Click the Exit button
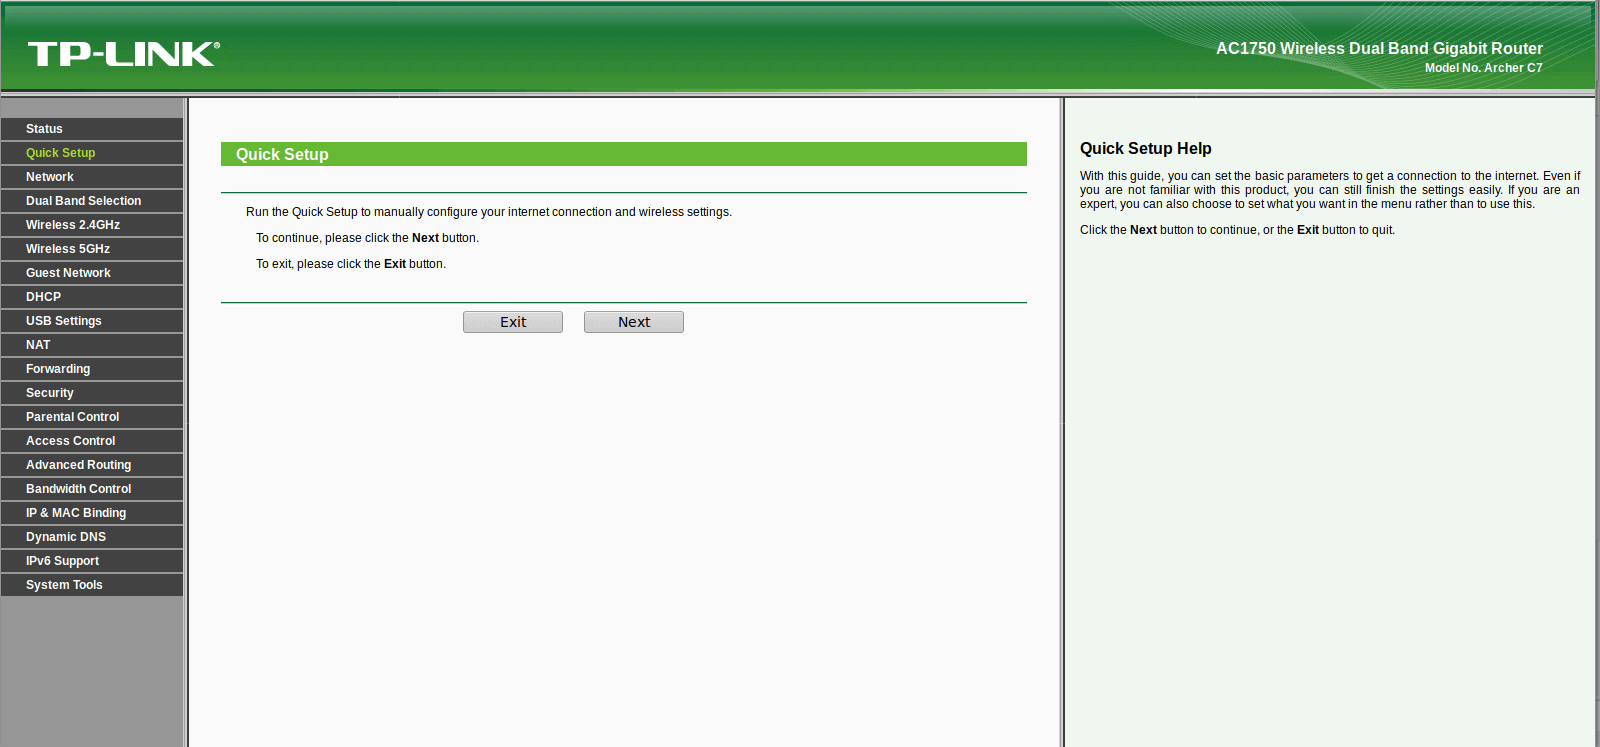 pyautogui.click(x=513, y=322)
